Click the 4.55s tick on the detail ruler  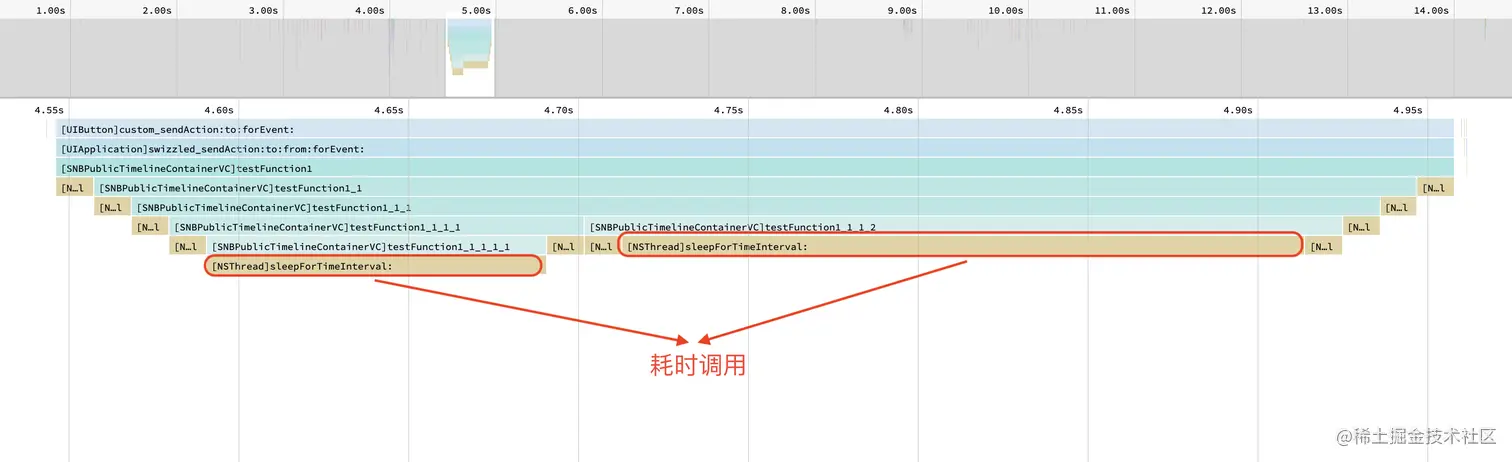click(49, 110)
